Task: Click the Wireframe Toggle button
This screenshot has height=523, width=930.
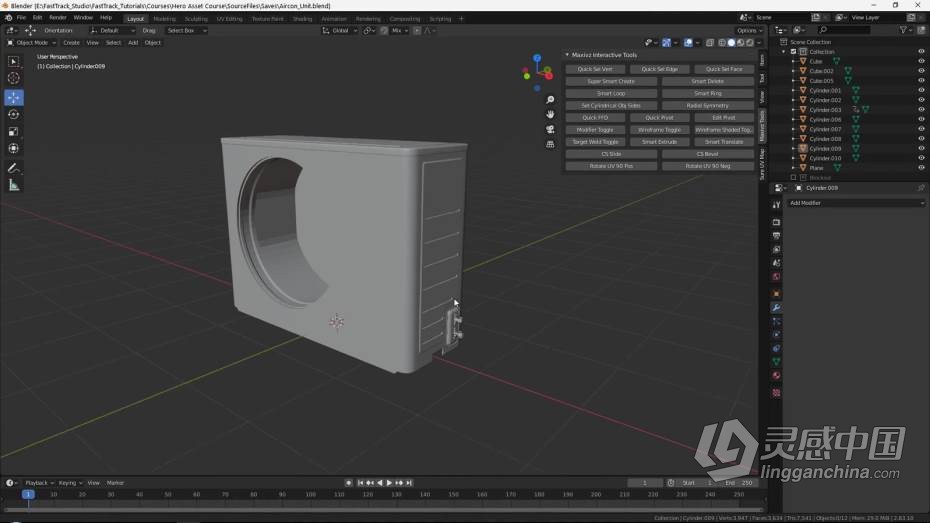Action: click(x=659, y=130)
